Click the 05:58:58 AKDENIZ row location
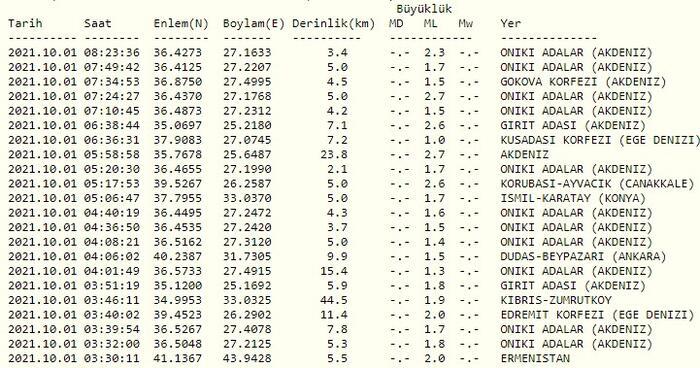The width and height of the screenshot is (700, 368). coord(525,155)
